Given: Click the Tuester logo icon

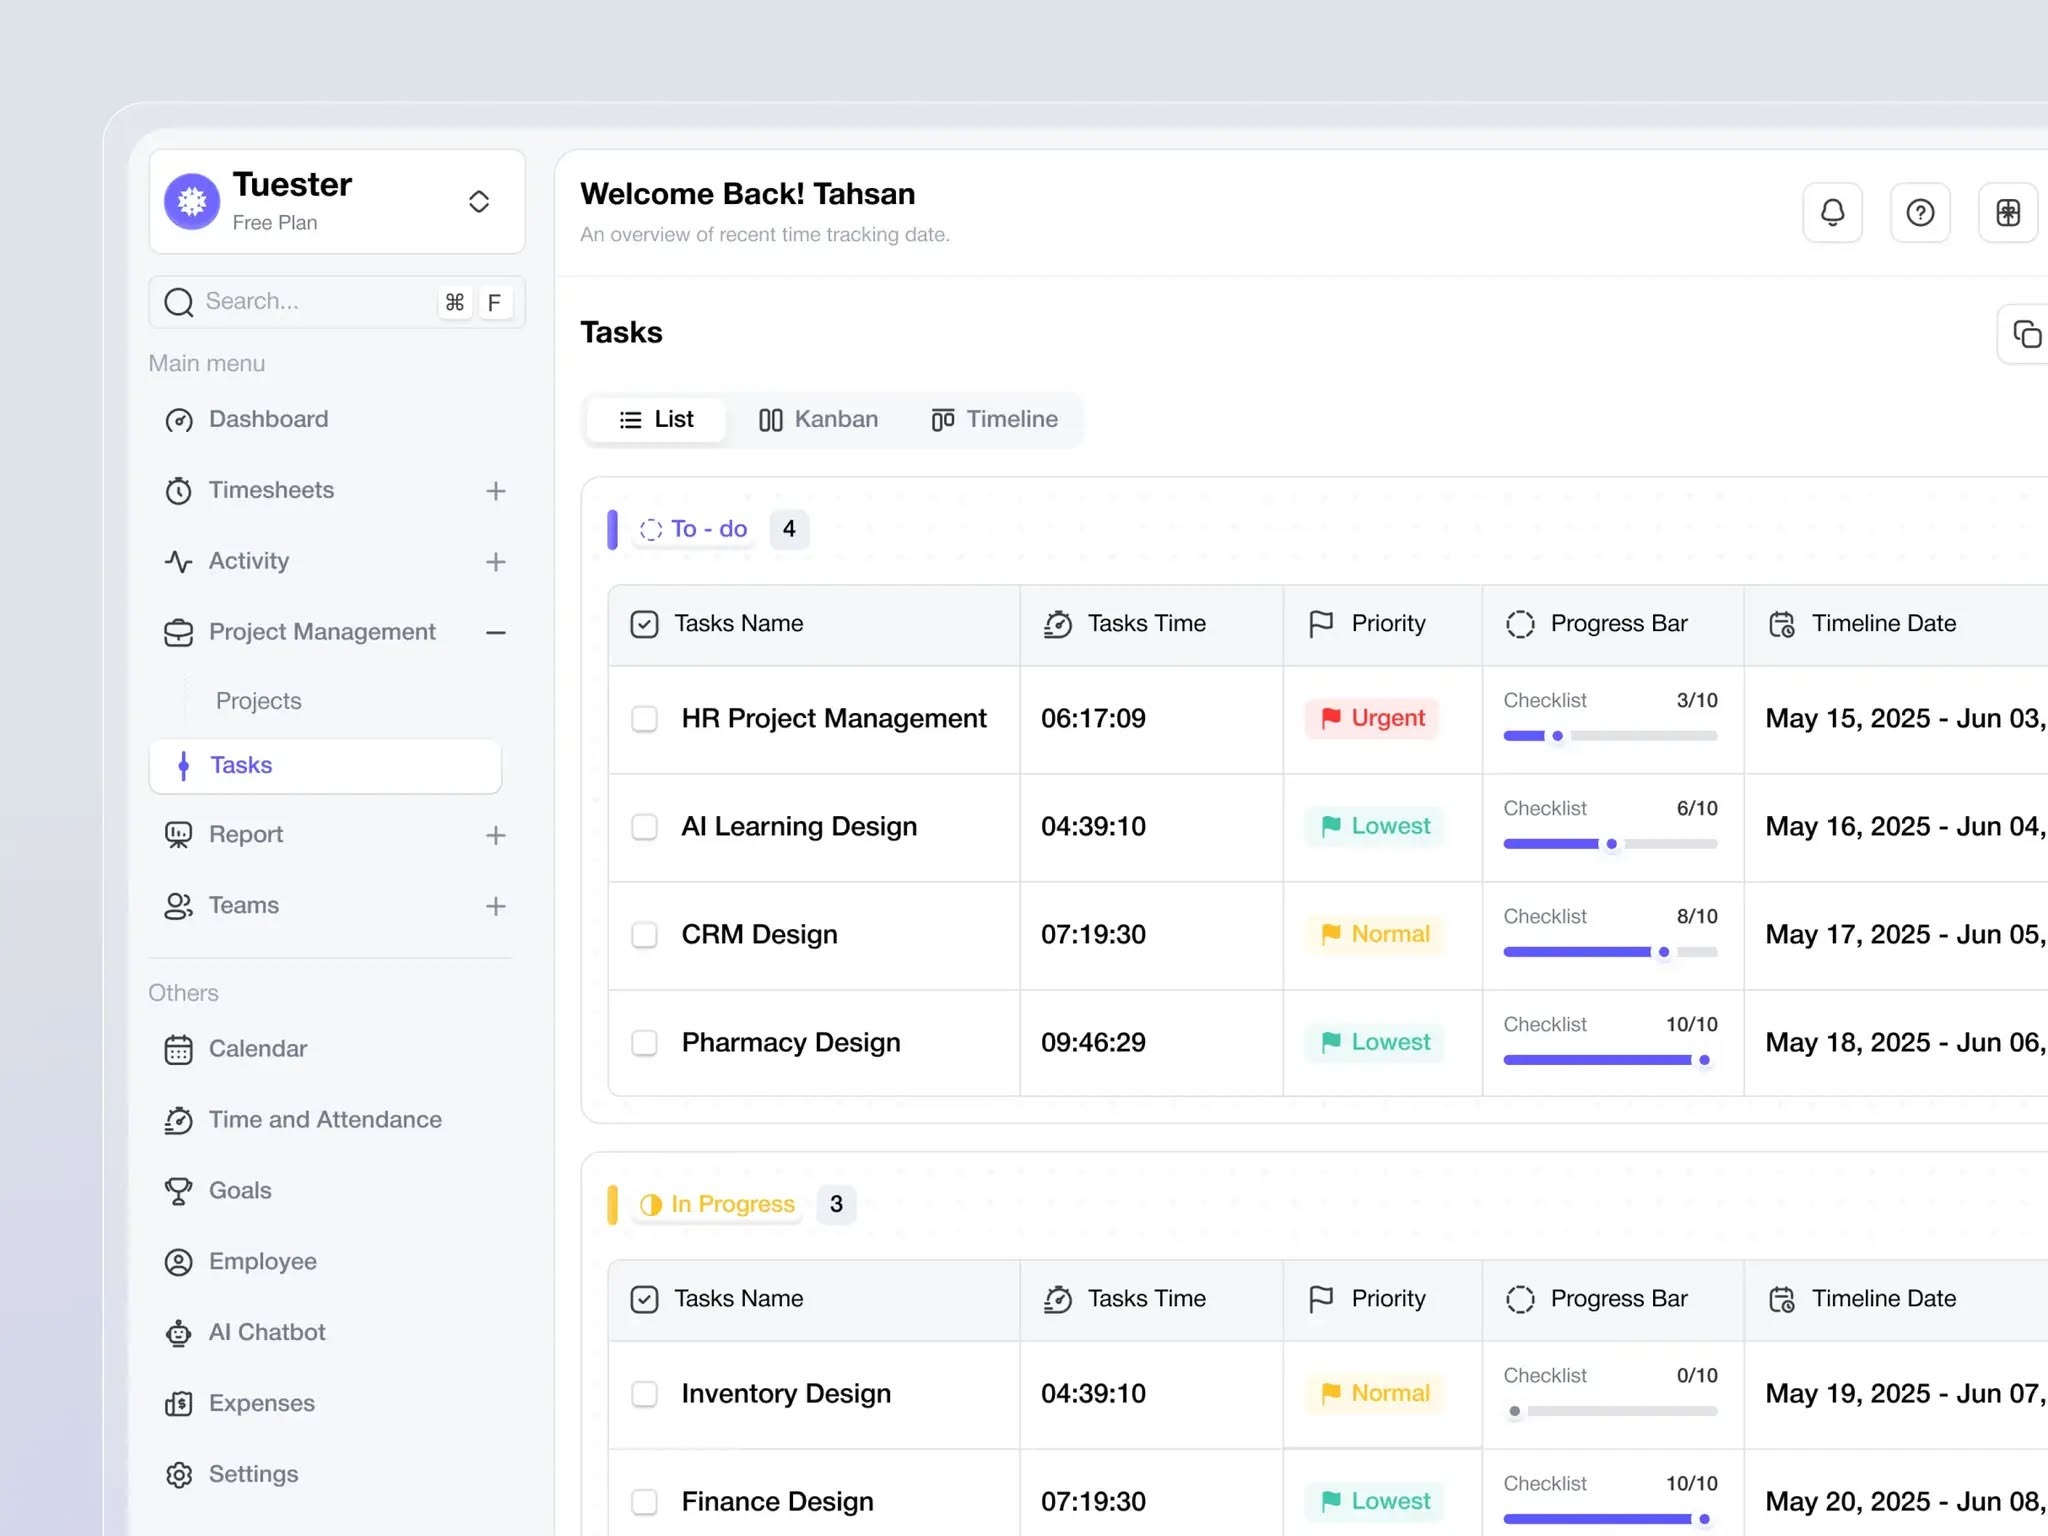Looking at the screenshot, I should (x=192, y=201).
